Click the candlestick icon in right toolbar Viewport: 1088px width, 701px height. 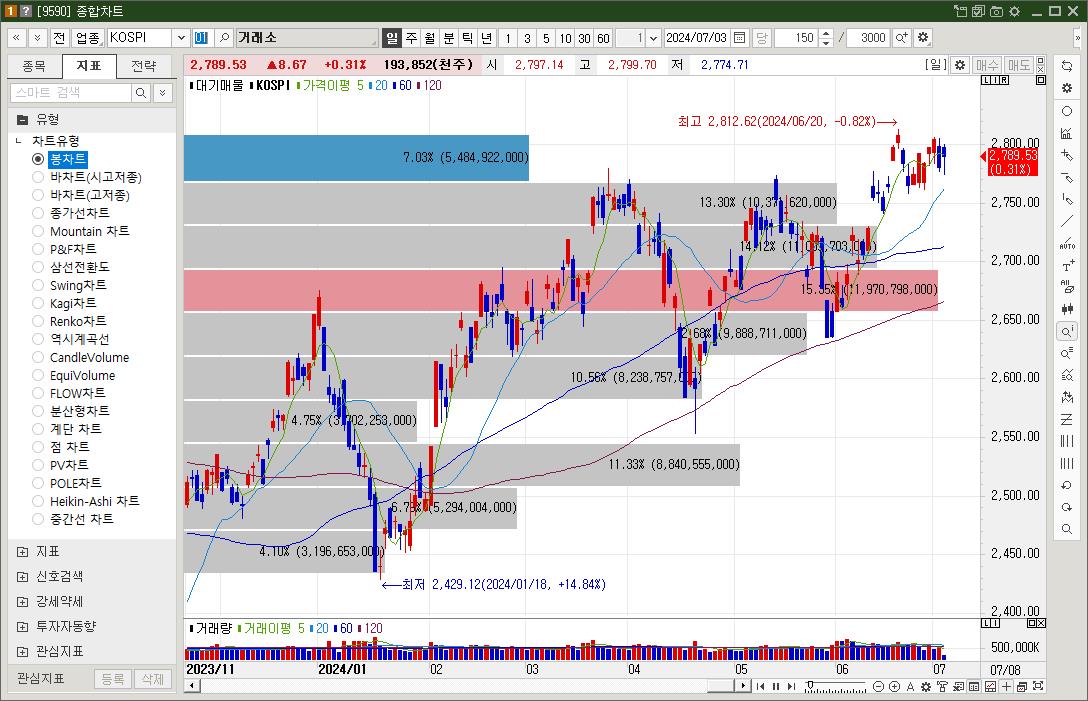1067,310
